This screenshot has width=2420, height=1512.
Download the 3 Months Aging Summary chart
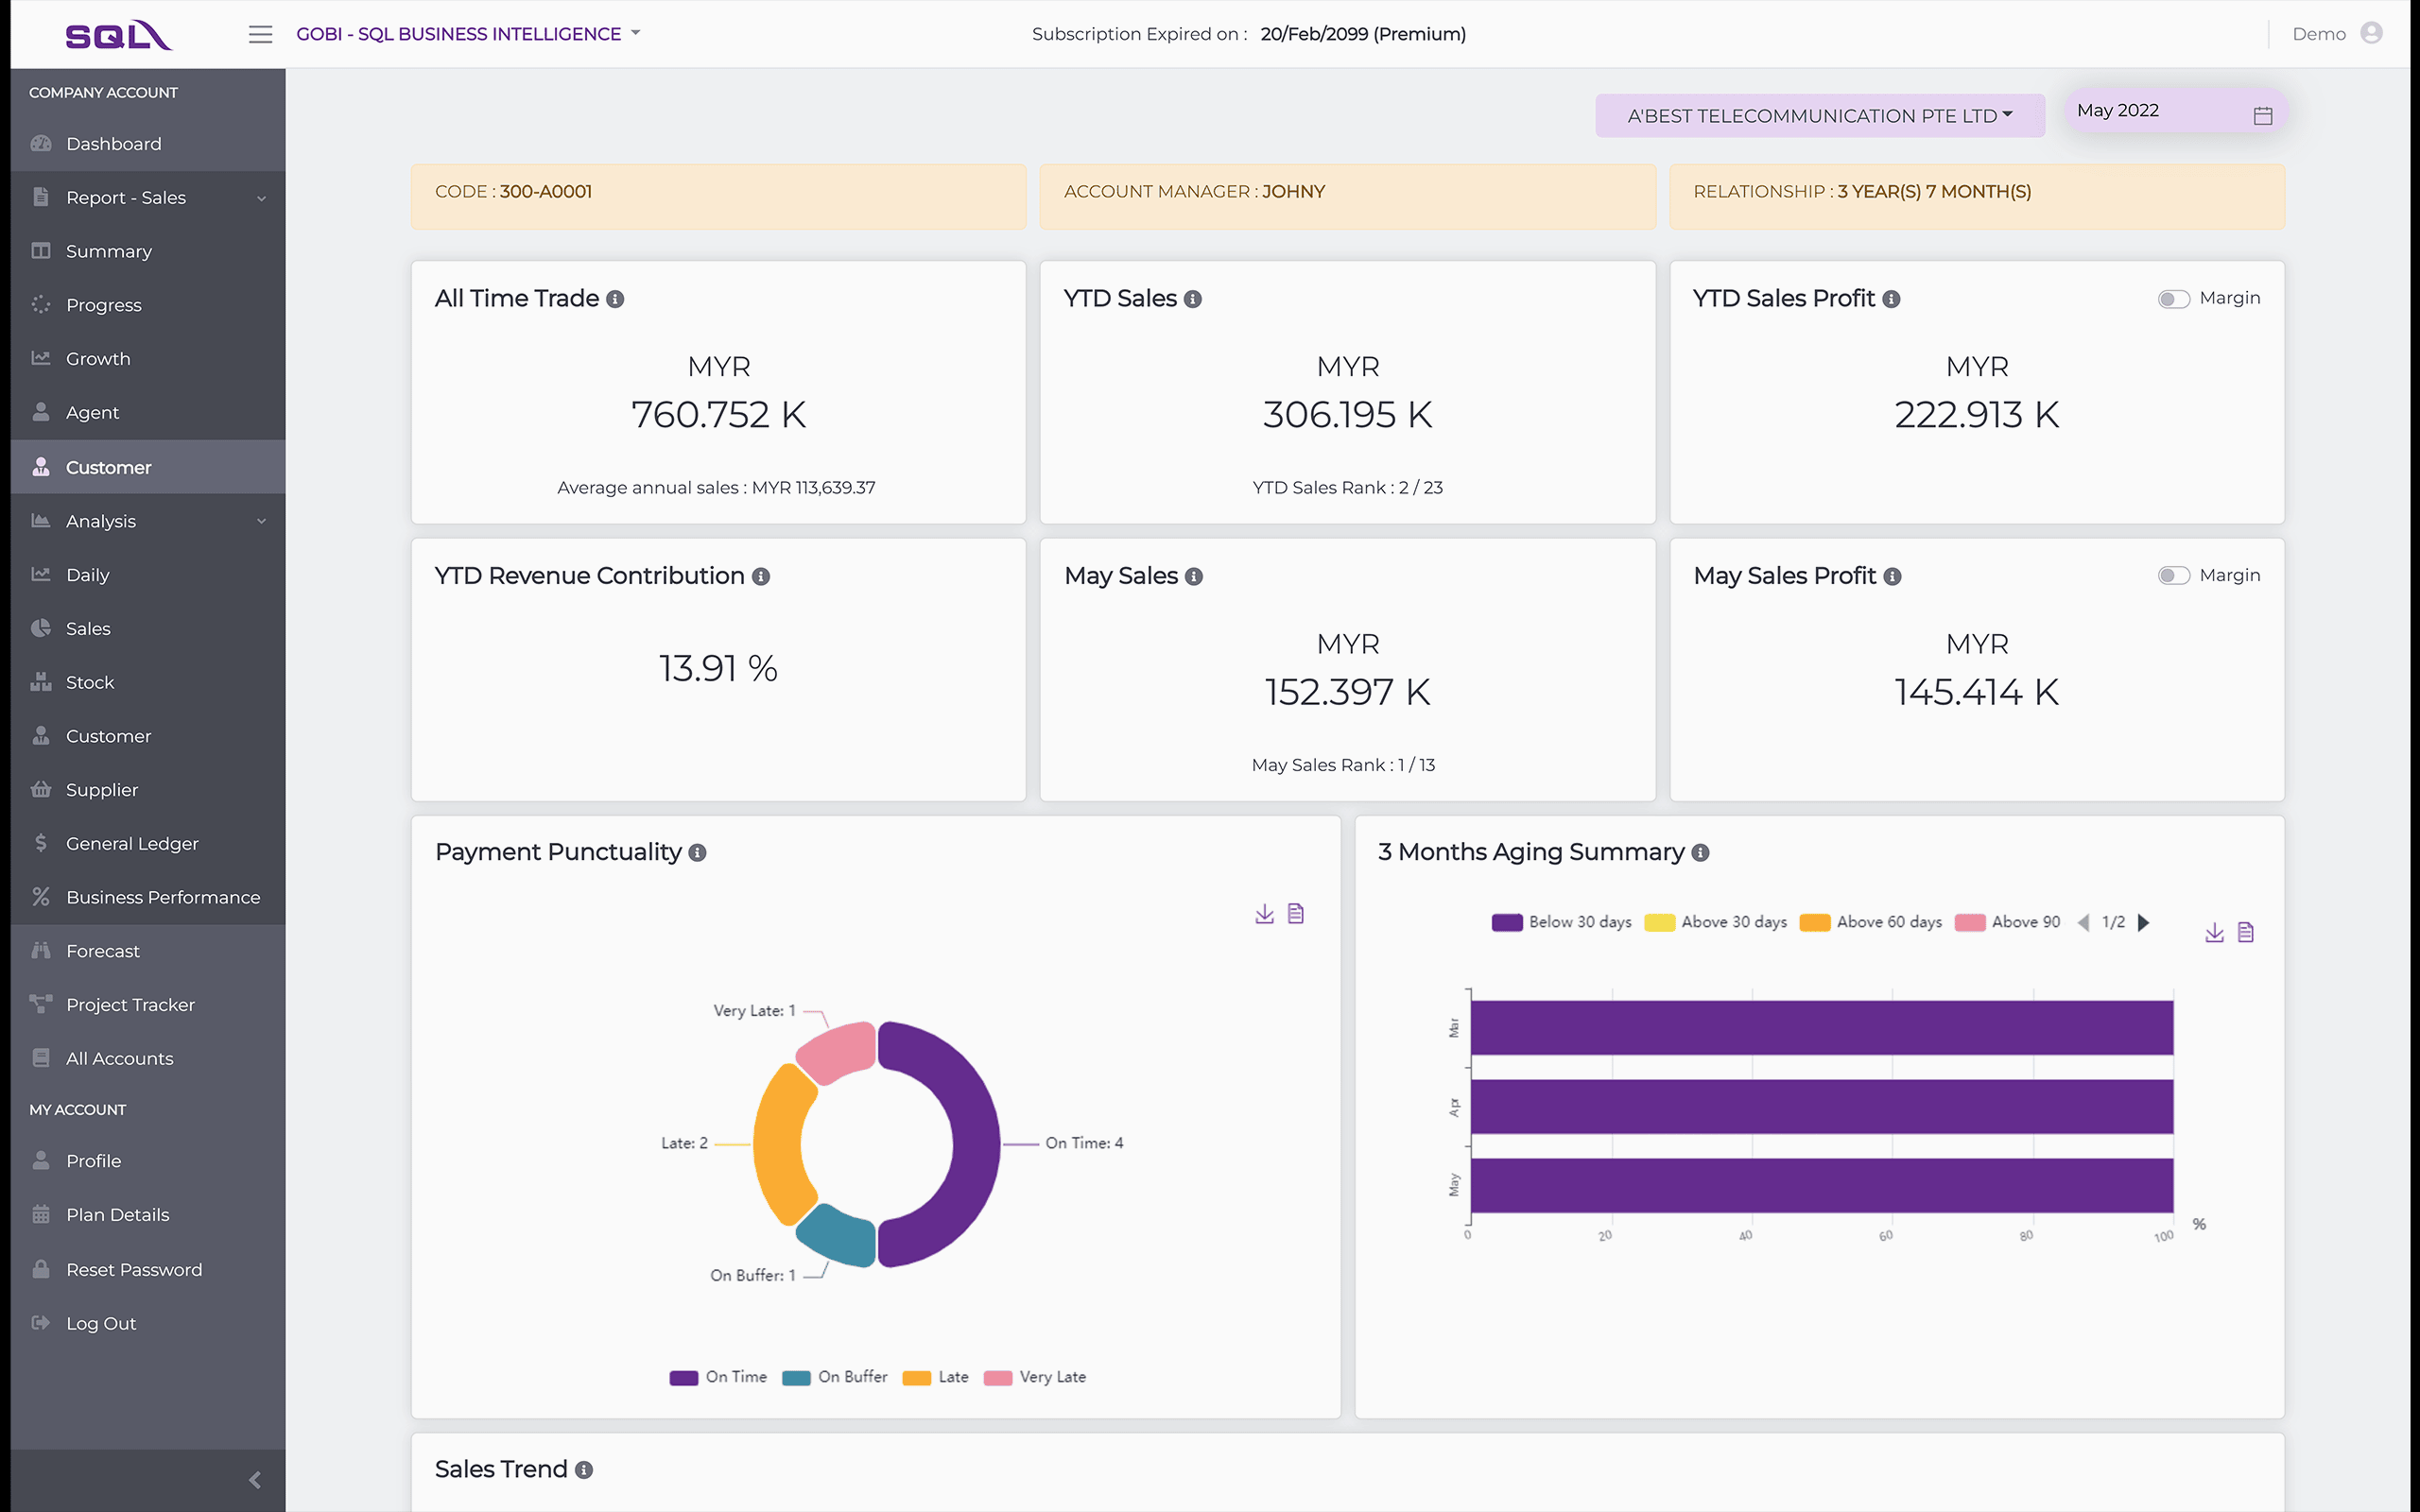(2214, 932)
